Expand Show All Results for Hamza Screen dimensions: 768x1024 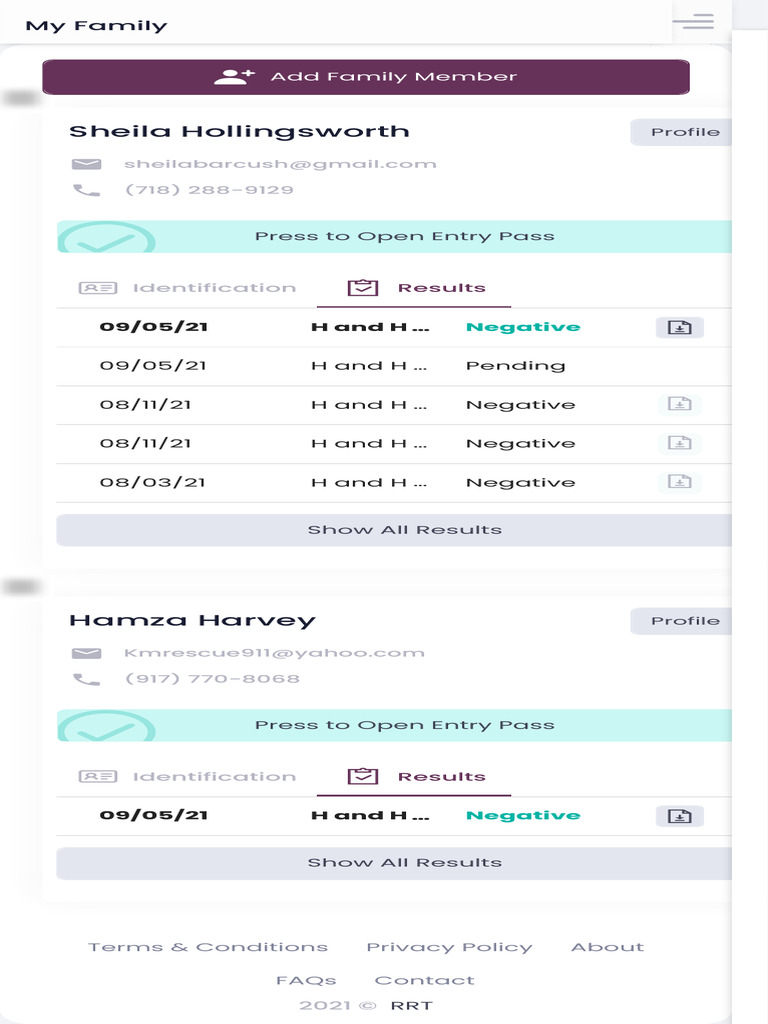point(404,863)
